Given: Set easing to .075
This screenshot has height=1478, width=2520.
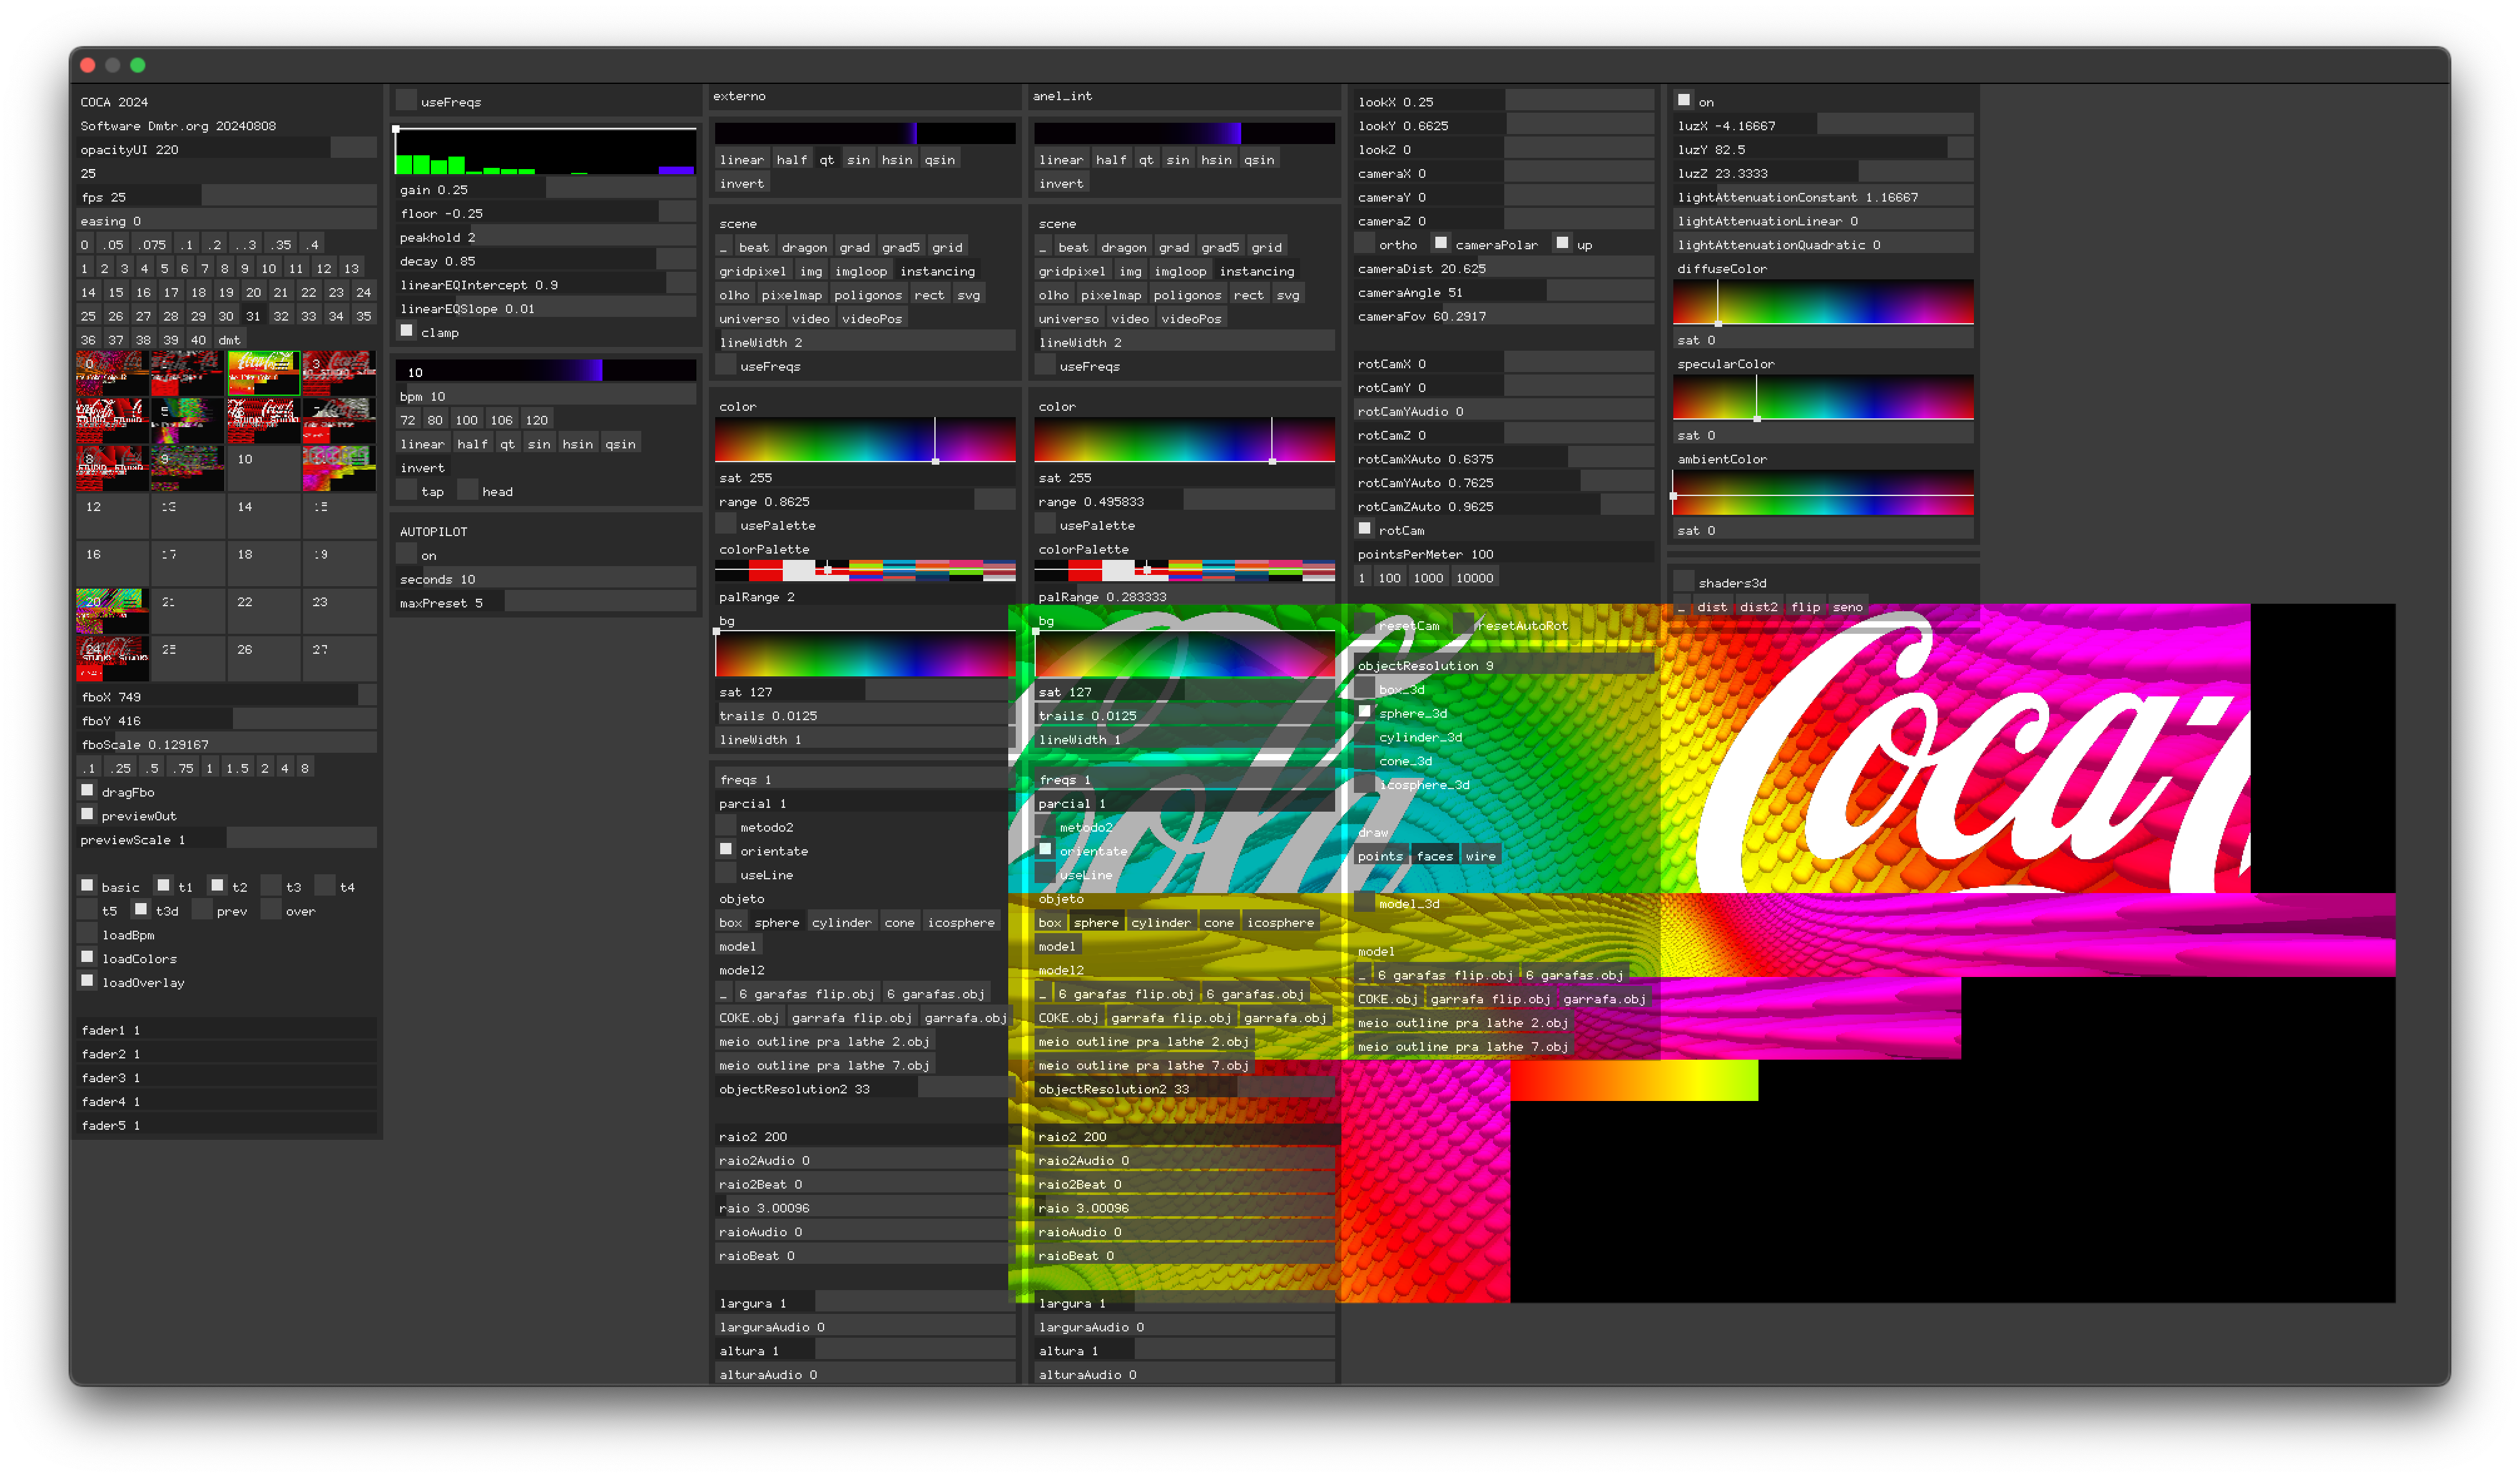Looking at the screenshot, I should (153, 245).
